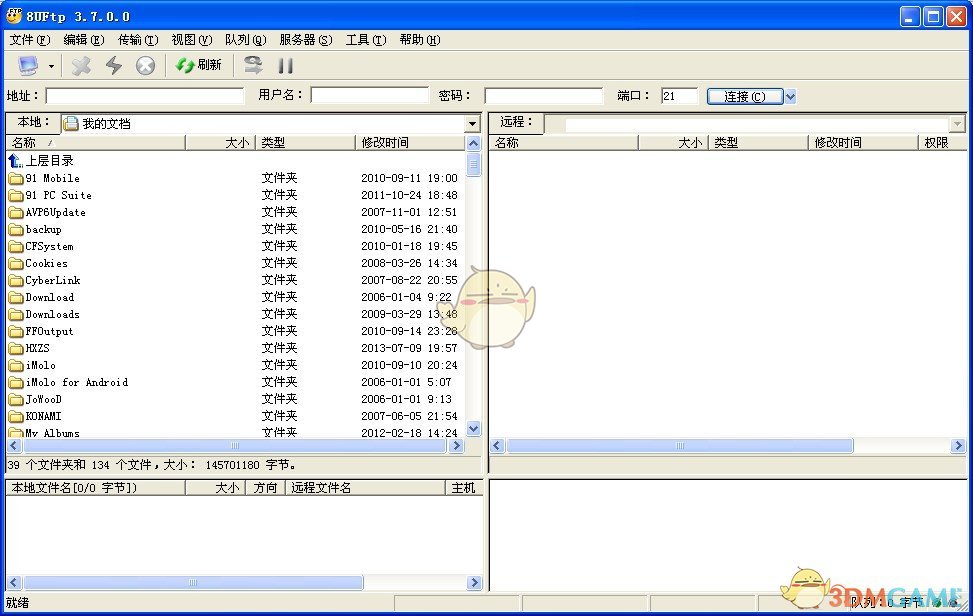Image resolution: width=973 pixels, height=616 pixels.
Task: Click the lightning quick-connect icon
Action: pyautogui.click(x=113, y=65)
